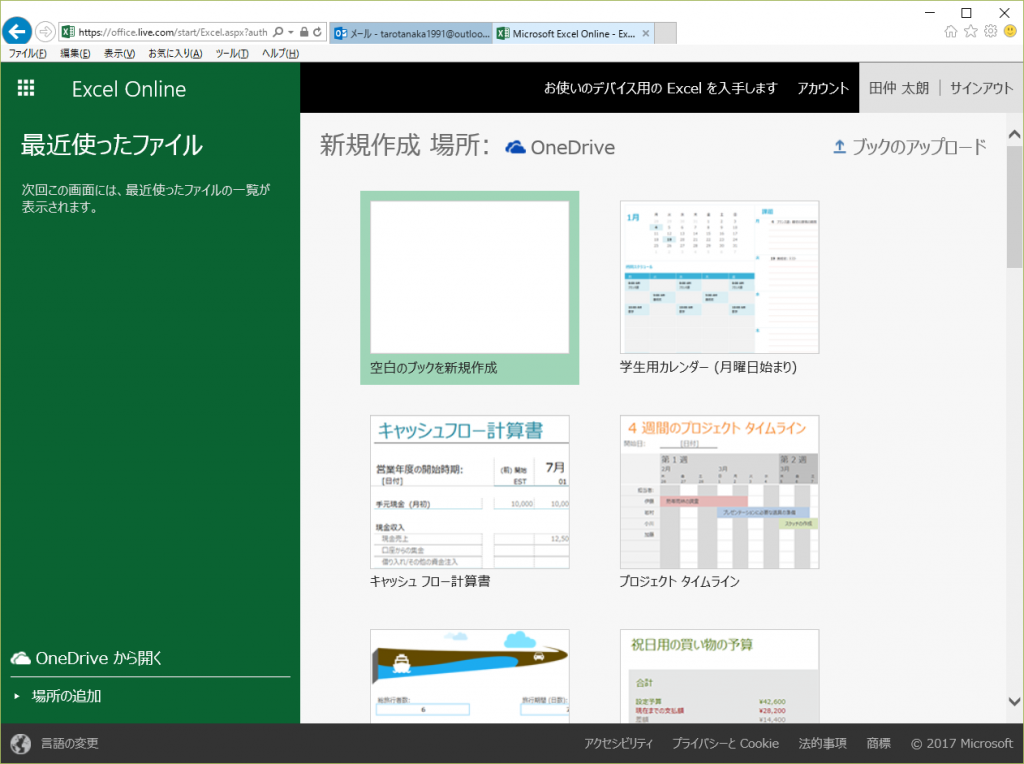Open the address bar search dropdown arrow

click(x=291, y=31)
